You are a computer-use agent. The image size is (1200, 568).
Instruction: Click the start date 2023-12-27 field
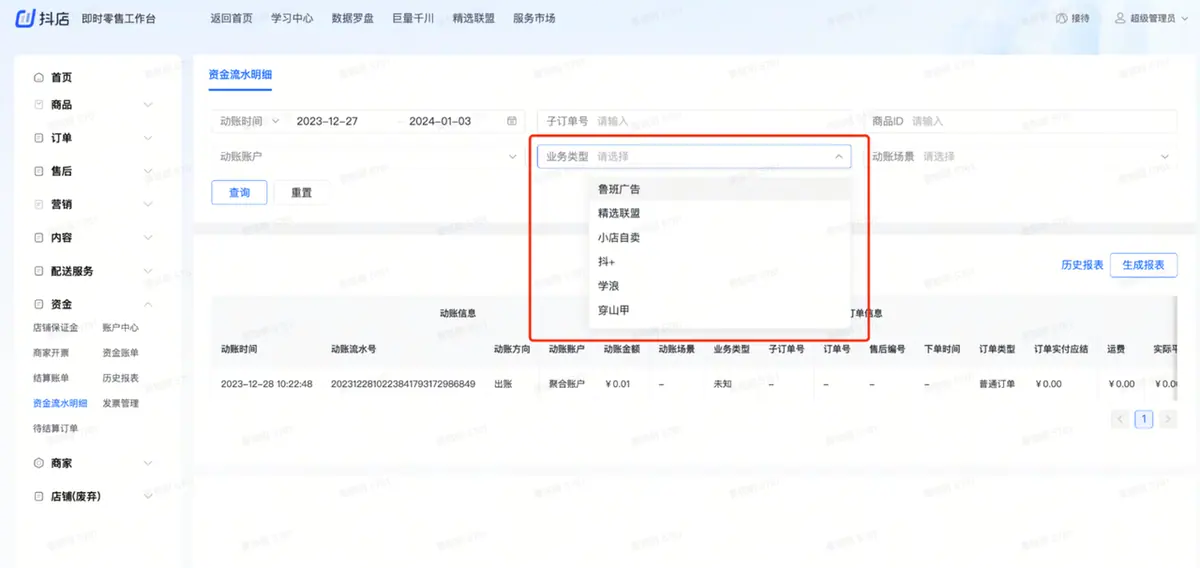pos(327,121)
